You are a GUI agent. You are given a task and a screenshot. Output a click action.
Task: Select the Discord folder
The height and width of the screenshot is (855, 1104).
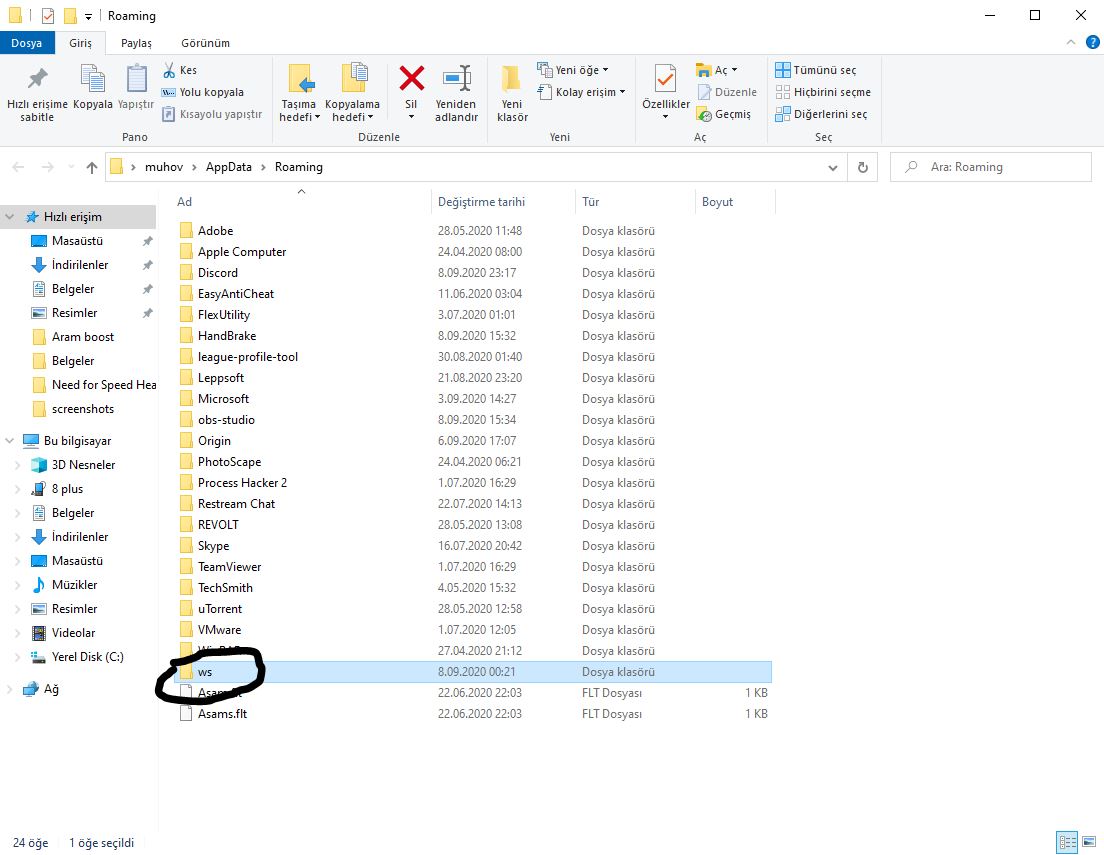click(x=218, y=273)
